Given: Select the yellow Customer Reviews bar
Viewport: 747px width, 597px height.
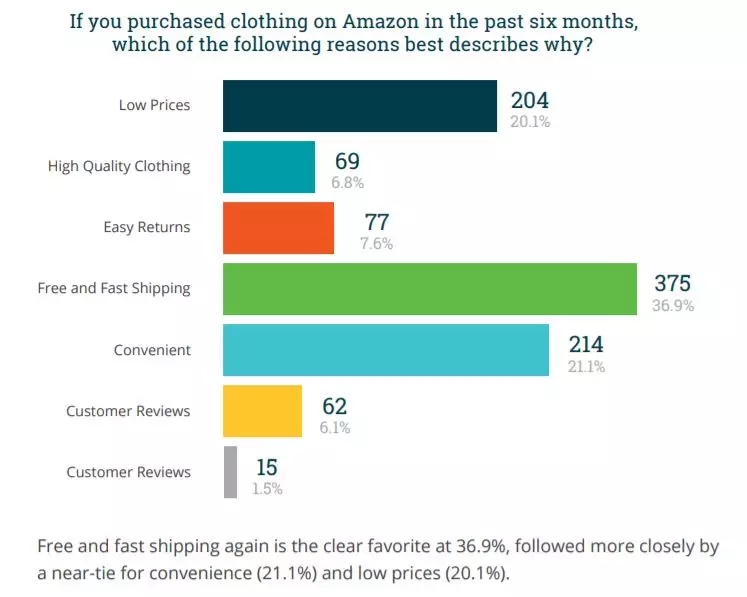Looking at the screenshot, I should point(262,411).
